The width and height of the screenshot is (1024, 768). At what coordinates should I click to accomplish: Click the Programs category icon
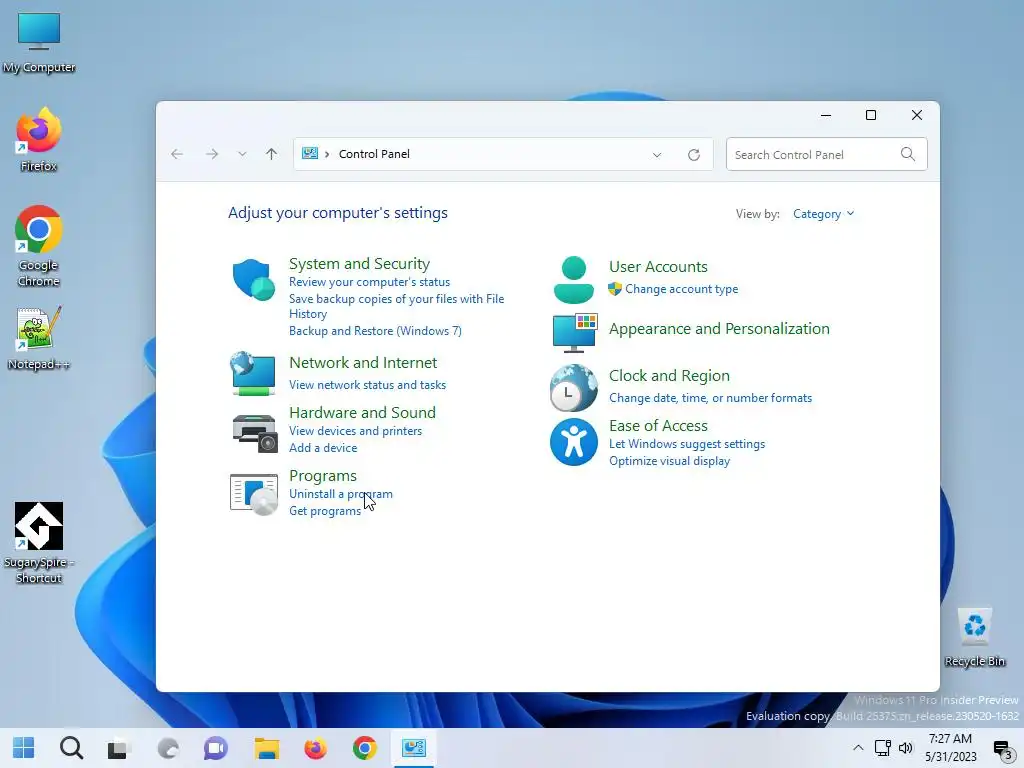254,494
